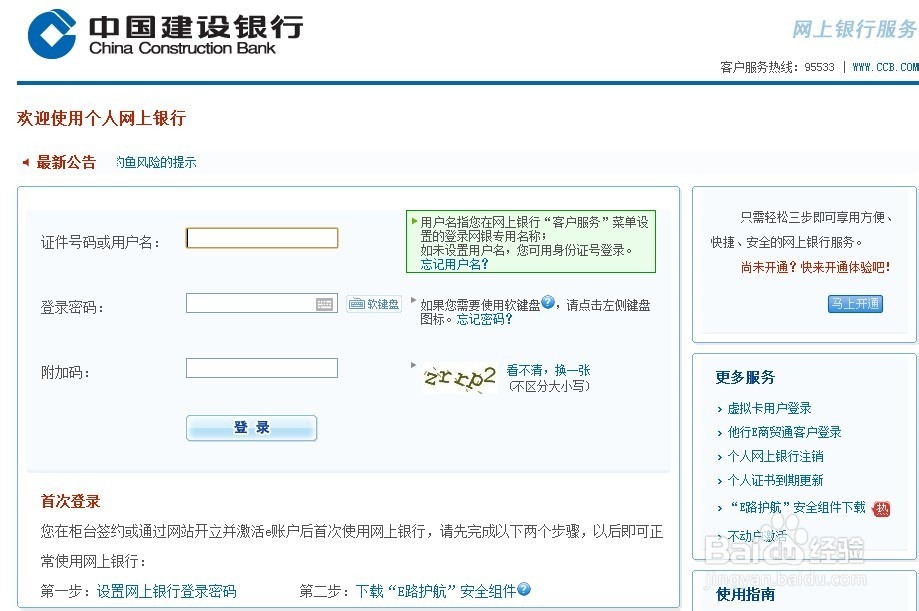Click the 证件号码或用户名 input field

pos(261,238)
